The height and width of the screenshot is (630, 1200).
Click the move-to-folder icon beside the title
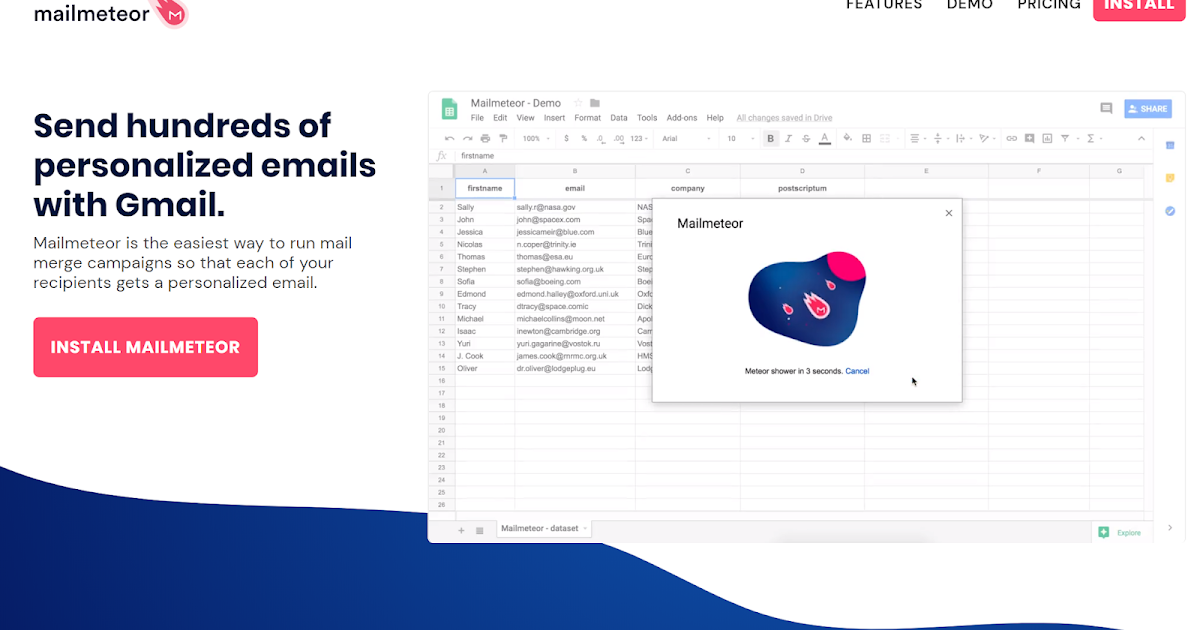click(595, 103)
